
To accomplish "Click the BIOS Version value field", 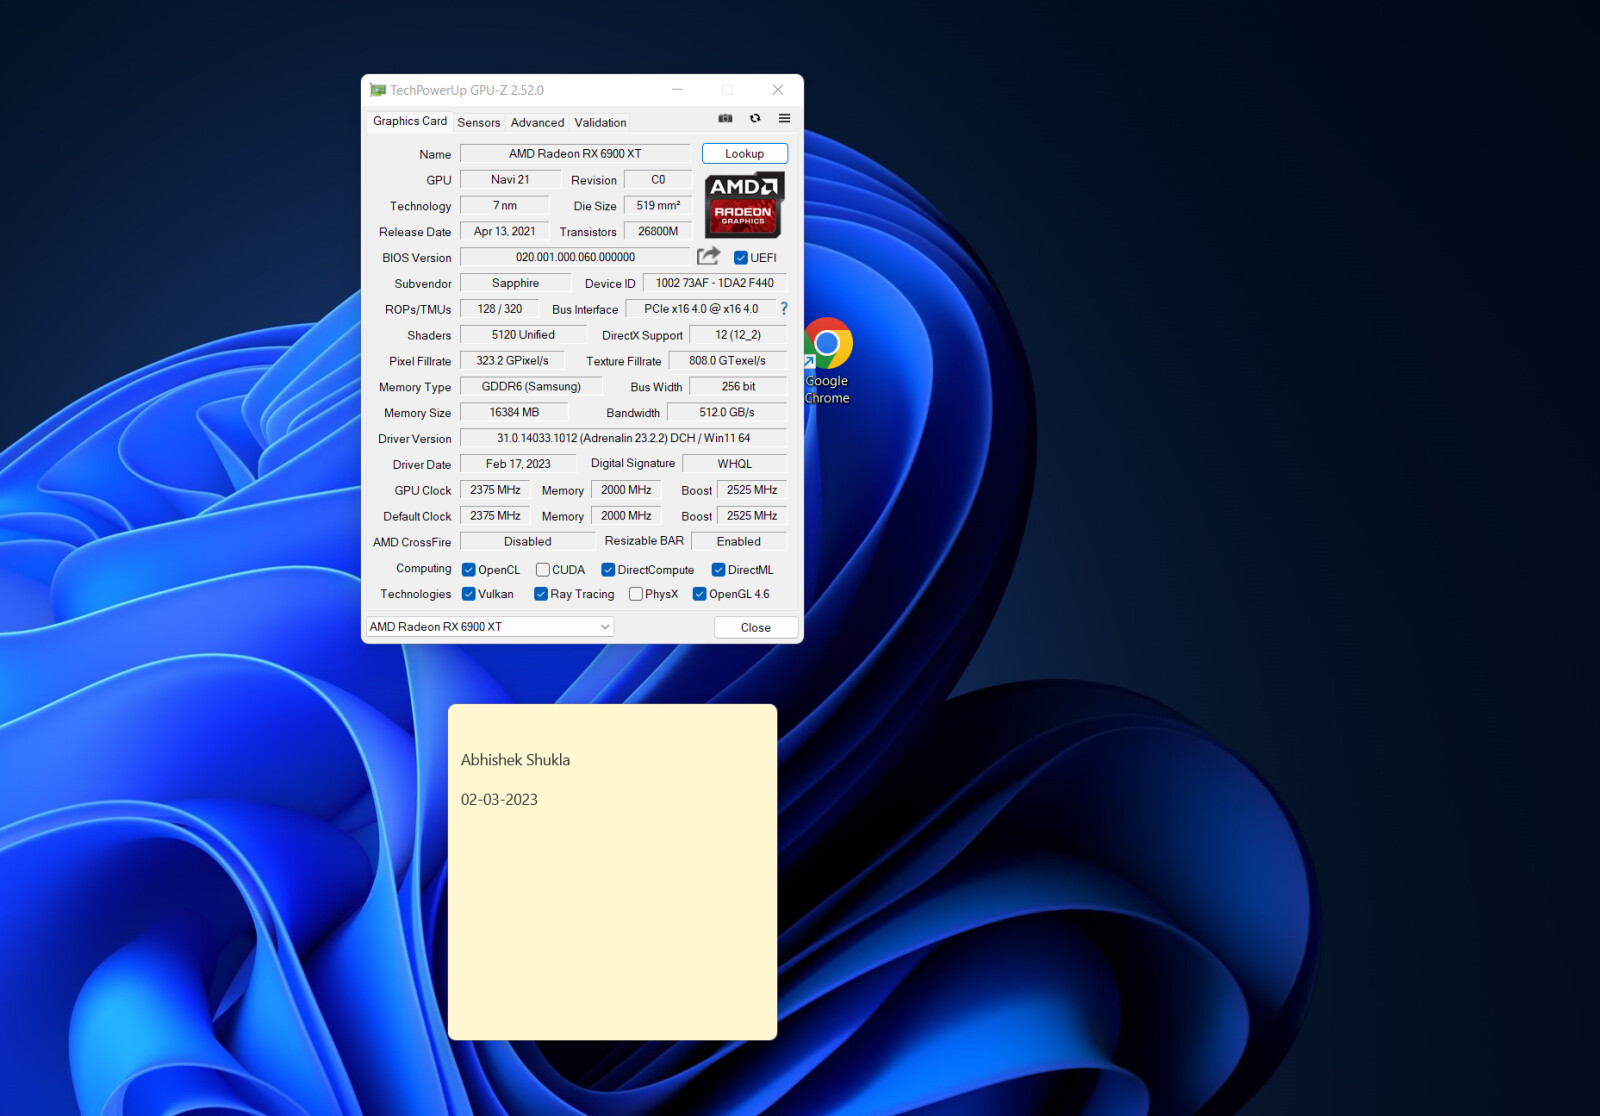I will [x=575, y=258].
